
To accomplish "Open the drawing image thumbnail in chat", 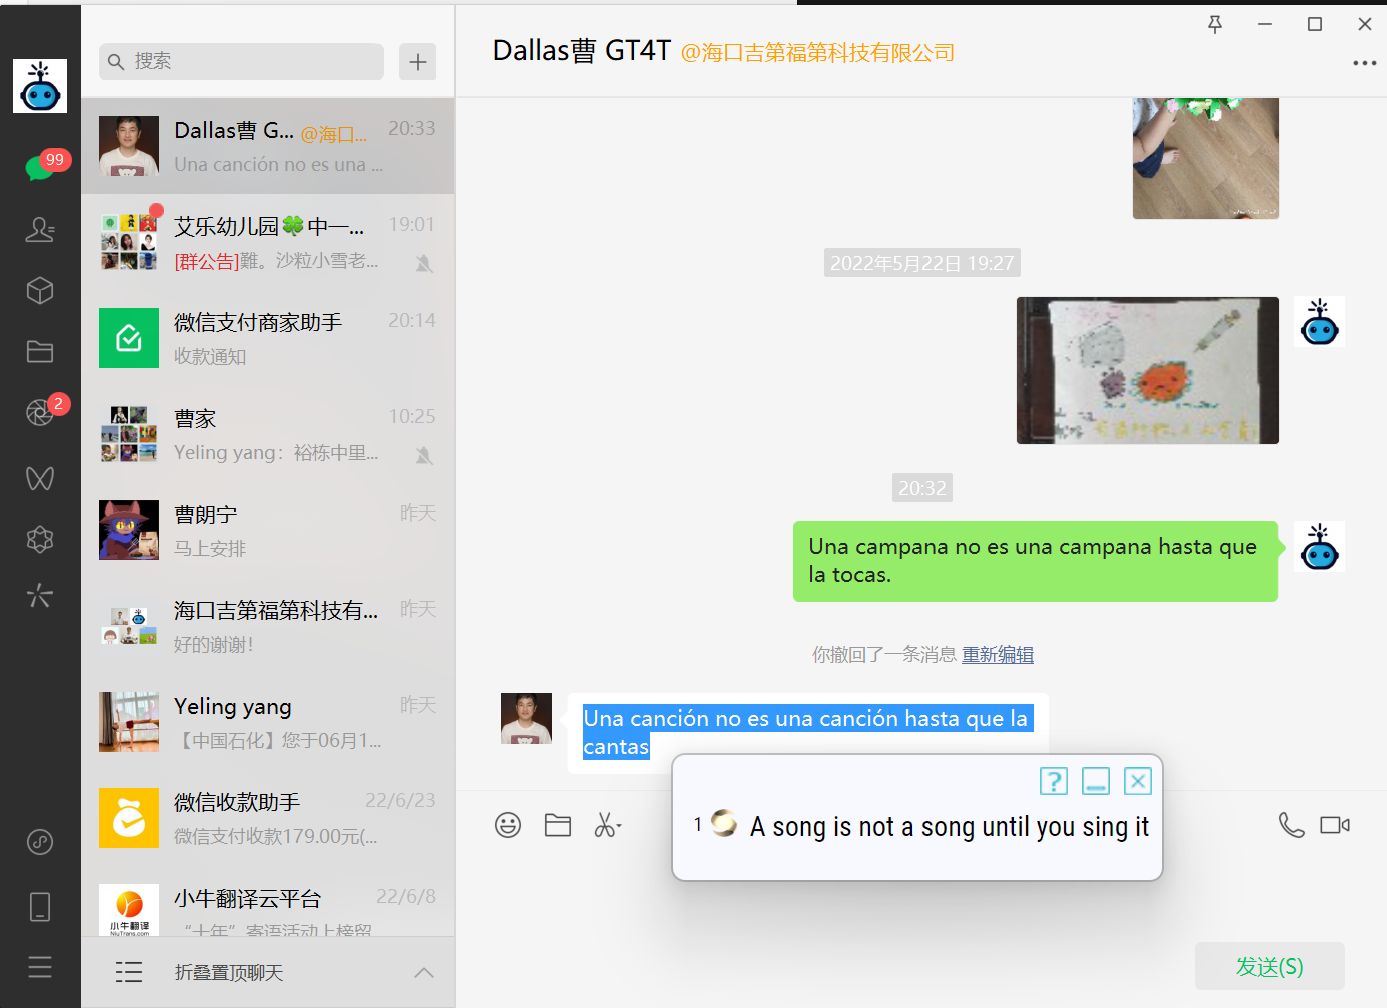I will click(1147, 370).
